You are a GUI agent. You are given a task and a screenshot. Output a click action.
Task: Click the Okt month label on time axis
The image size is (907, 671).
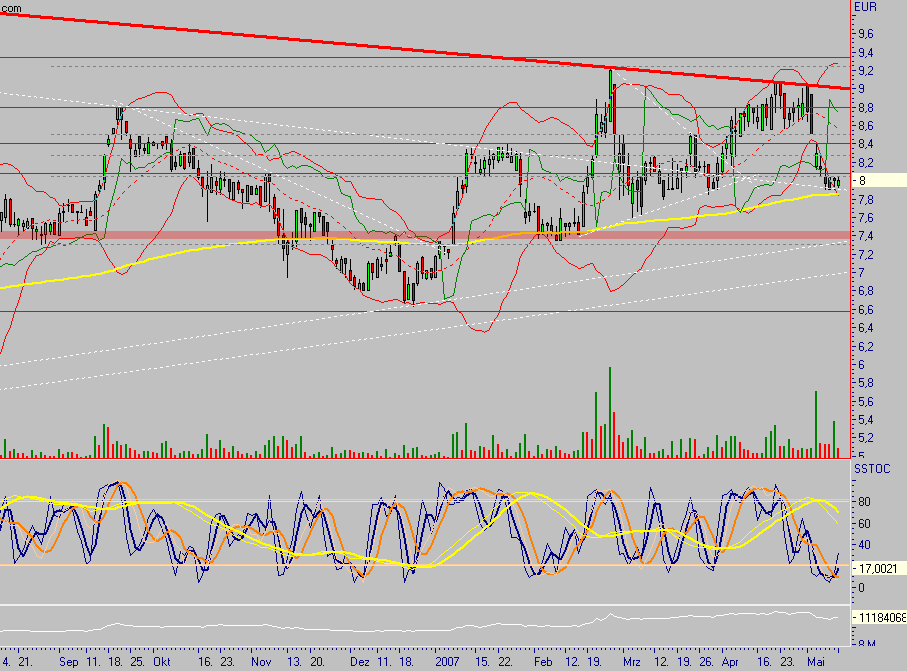pos(162,661)
